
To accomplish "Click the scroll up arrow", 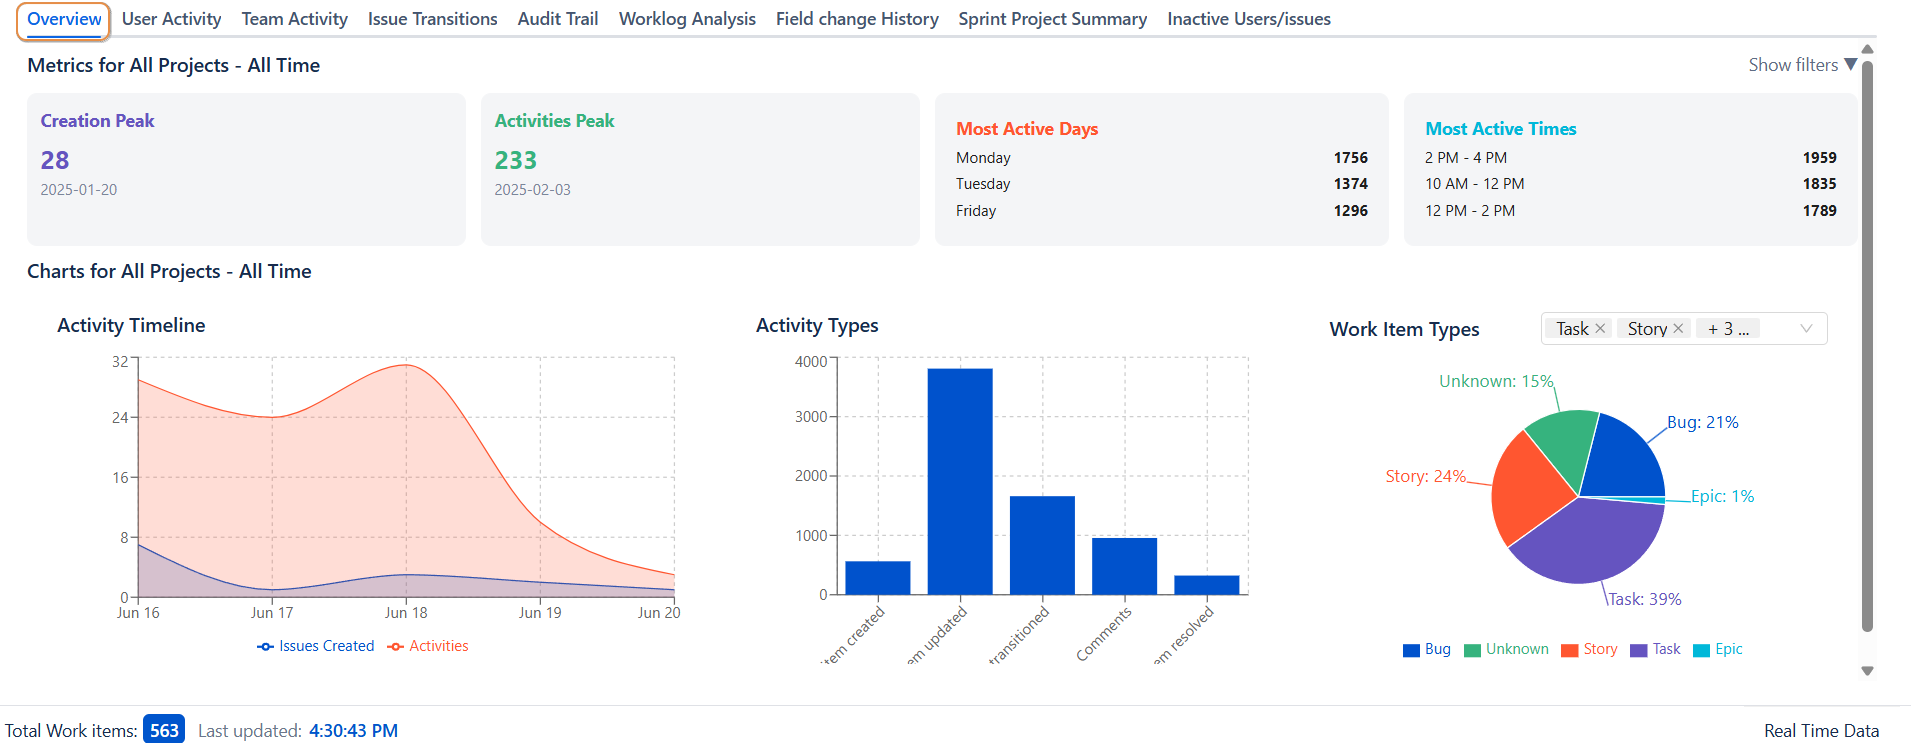I will 1867,49.
